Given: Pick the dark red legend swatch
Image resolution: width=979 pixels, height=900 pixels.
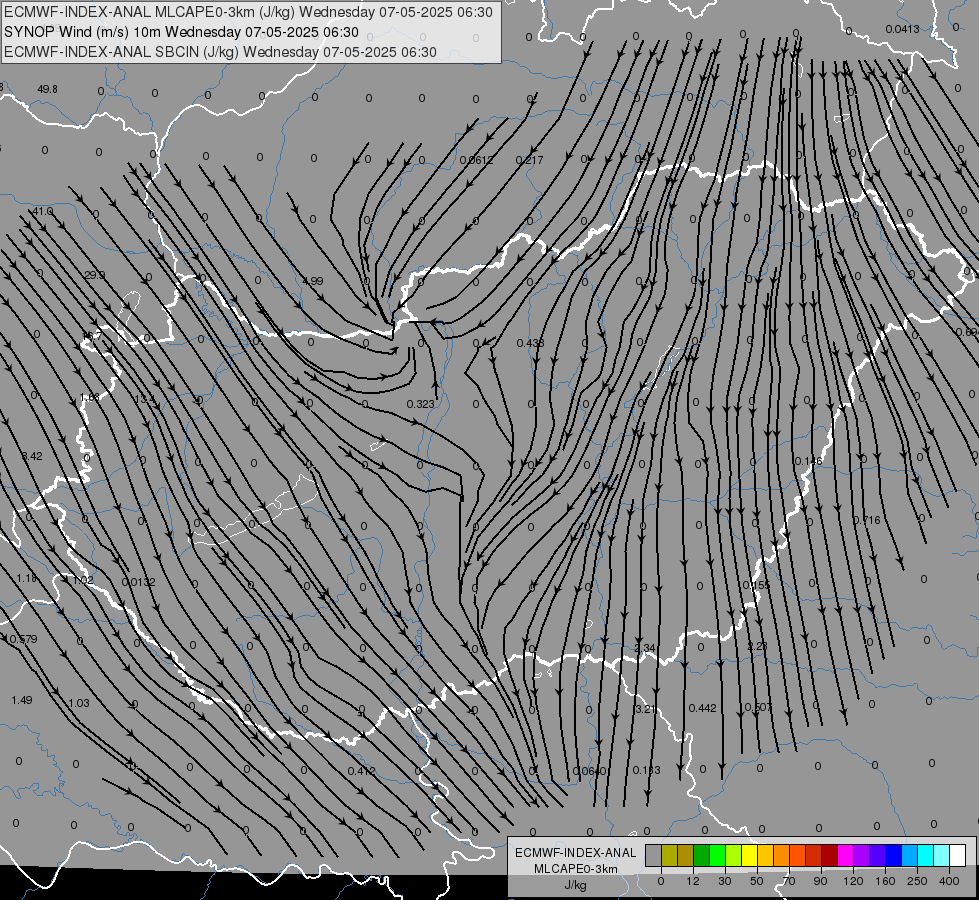Looking at the screenshot, I should pyautogui.click(x=829, y=856).
